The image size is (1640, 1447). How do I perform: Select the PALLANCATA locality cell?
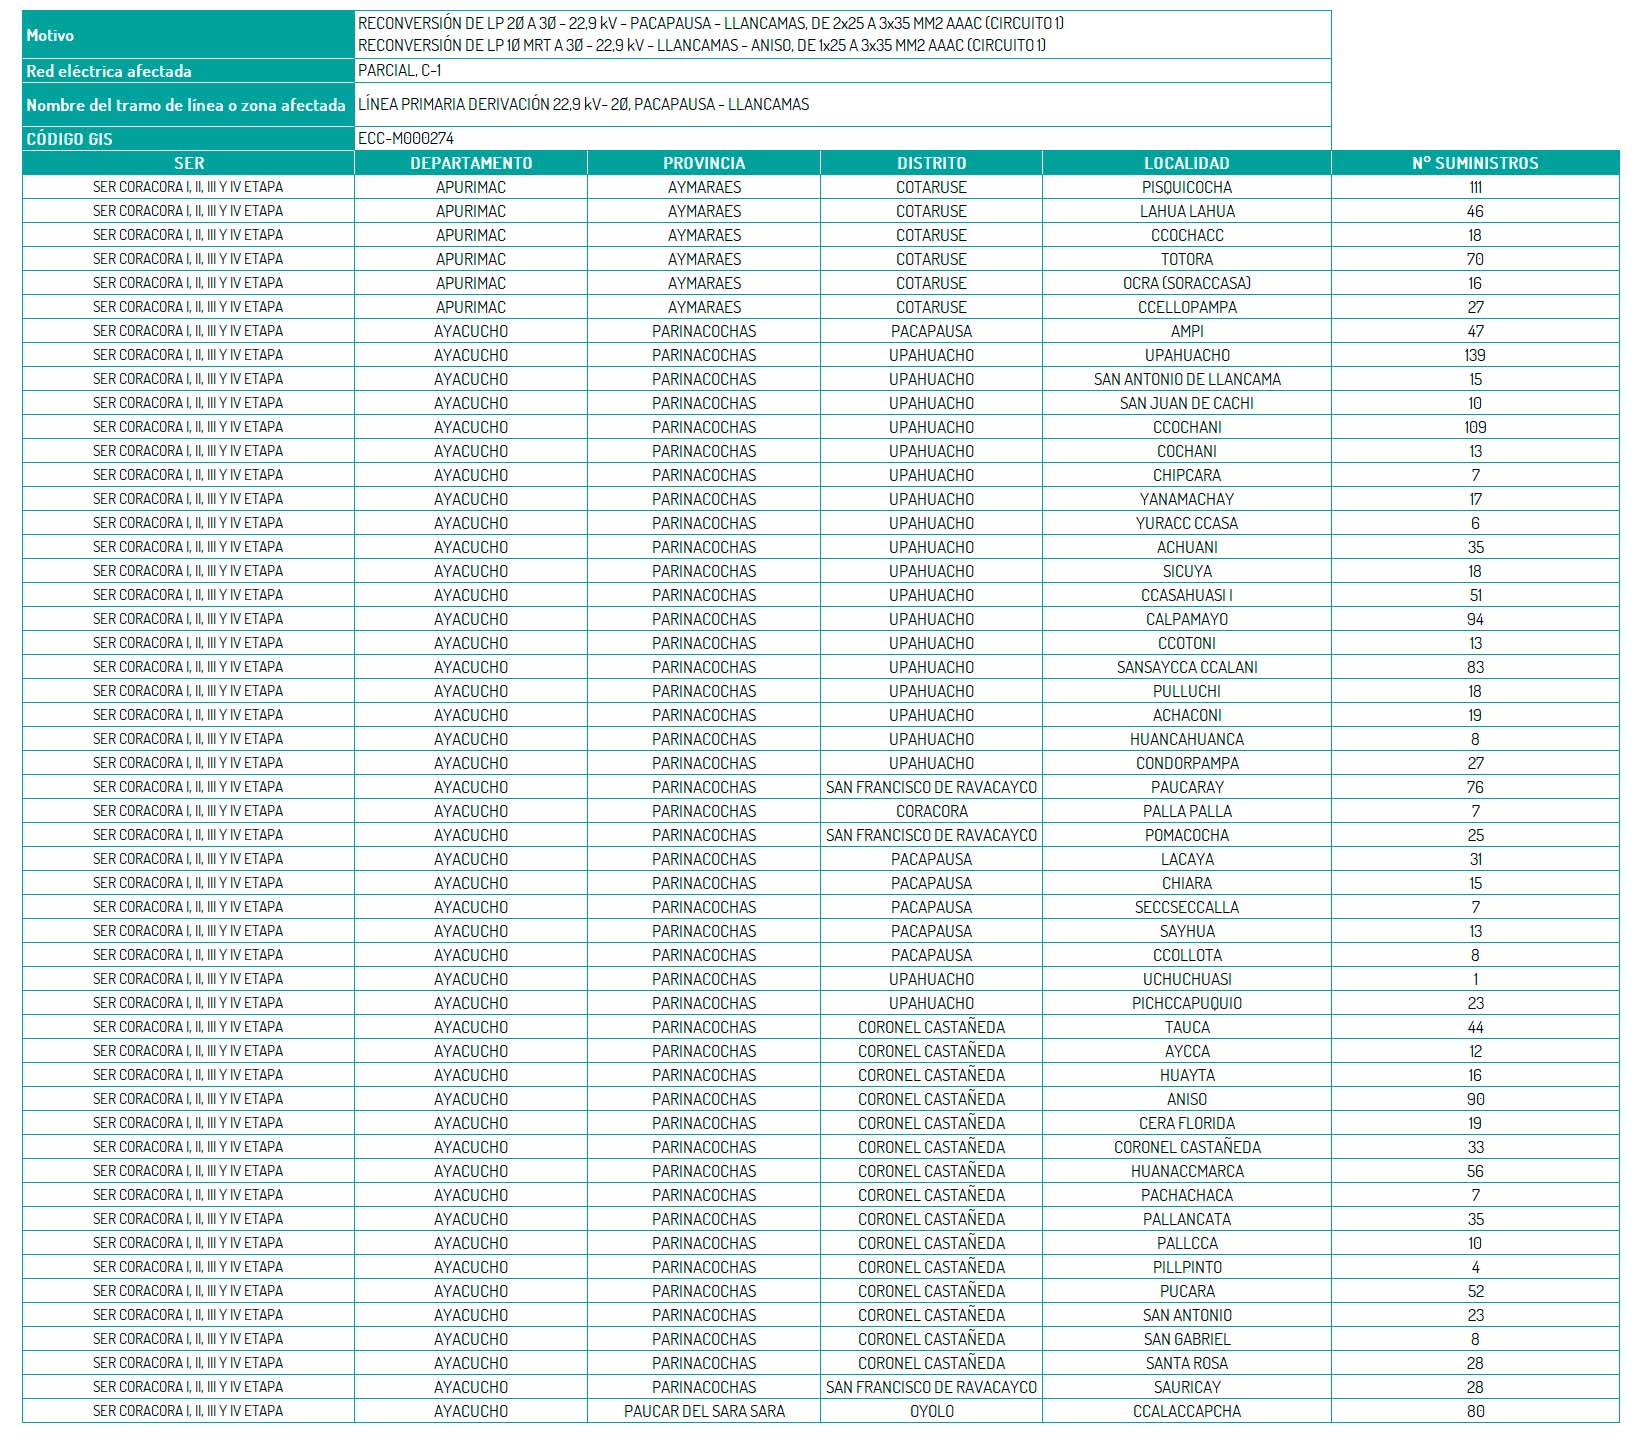[x=1187, y=1219]
